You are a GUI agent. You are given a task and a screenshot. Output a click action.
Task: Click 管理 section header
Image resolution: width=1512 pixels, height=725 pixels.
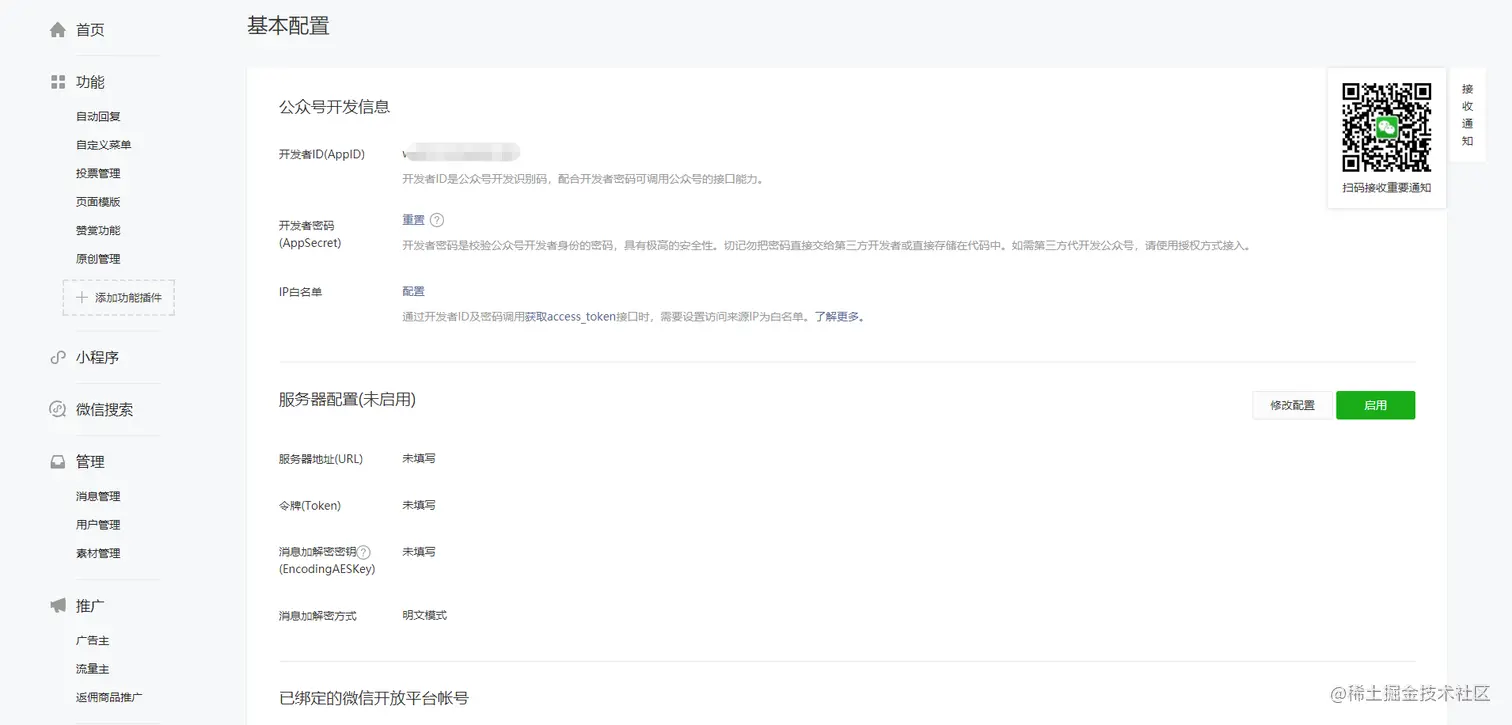pos(90,462)
